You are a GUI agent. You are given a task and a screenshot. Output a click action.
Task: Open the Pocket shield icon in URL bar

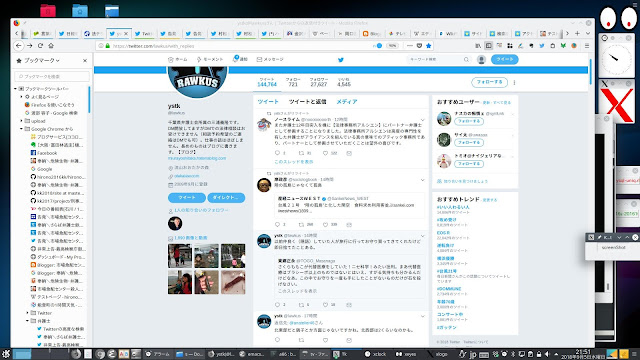click(419, 46)
